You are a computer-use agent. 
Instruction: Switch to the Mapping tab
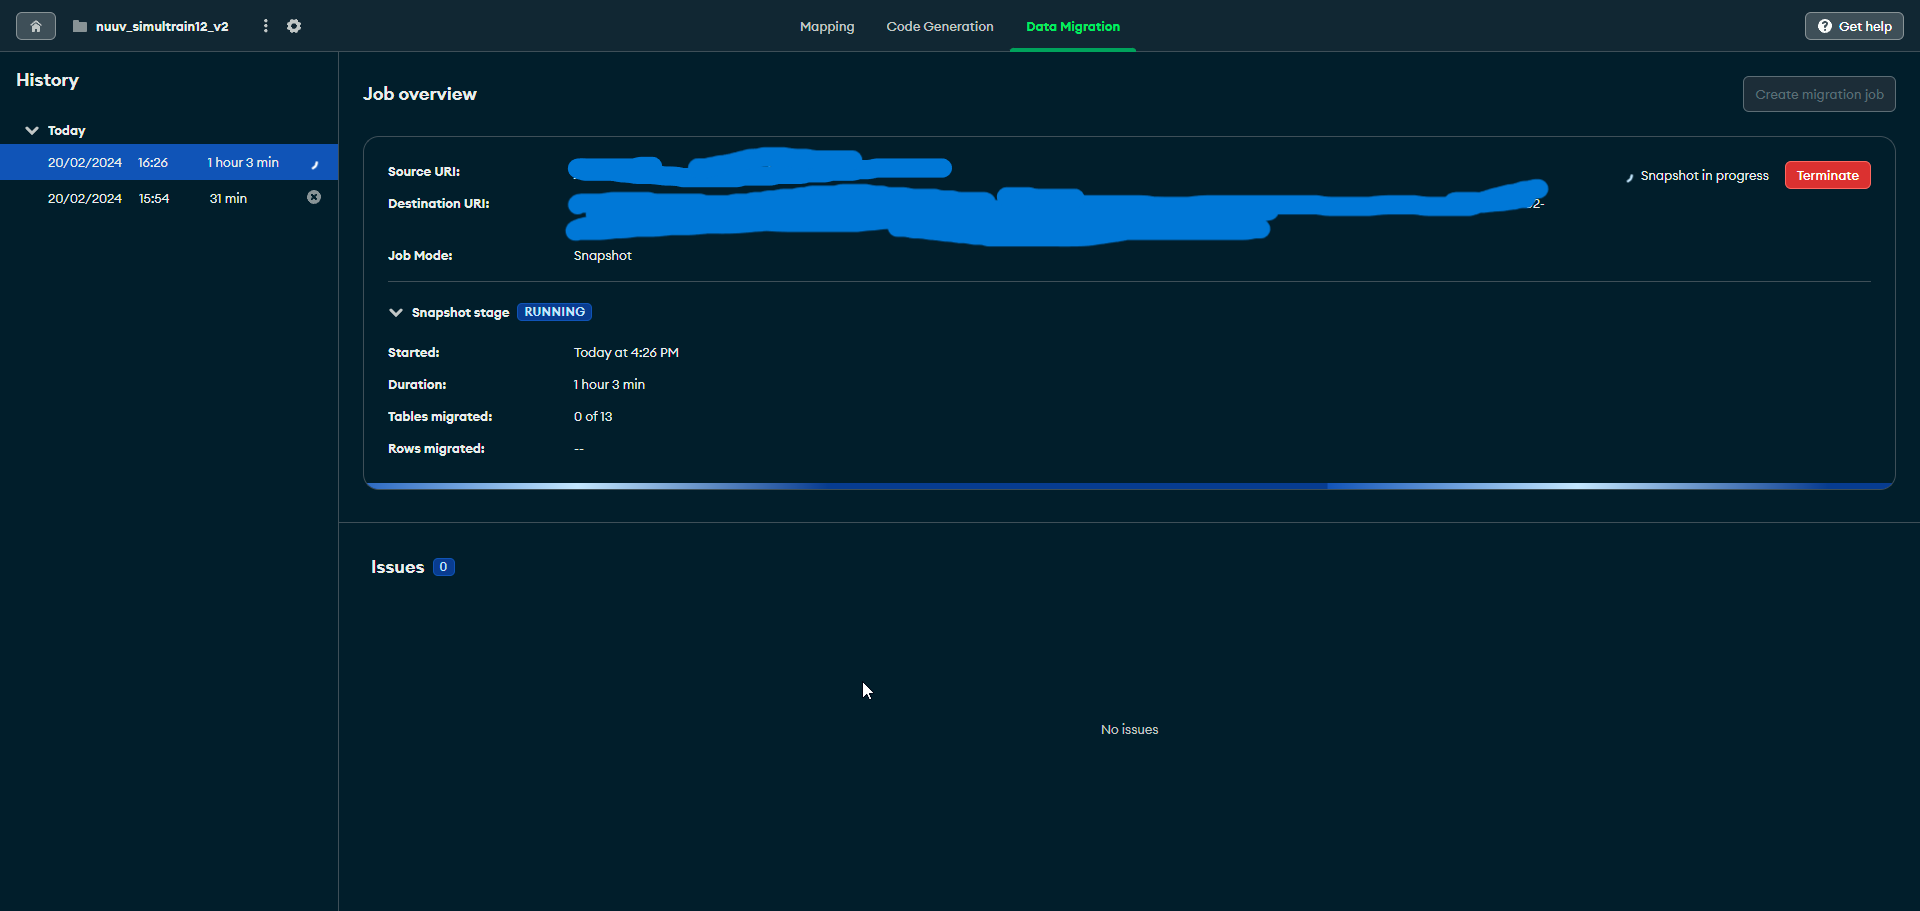coord(827,27)
